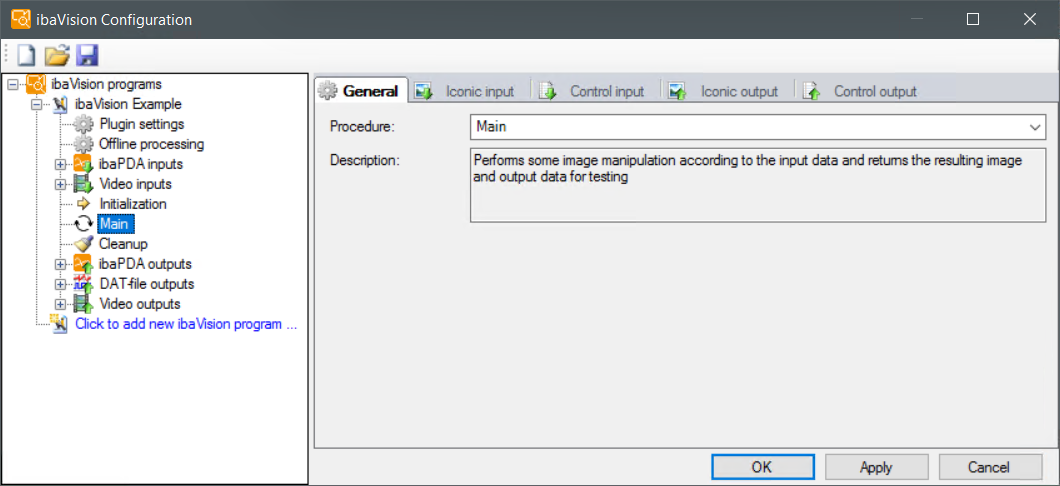Open the Procedure dropdown list
Viewport: 1060px width, 486px height.
tap(1034, 126)
